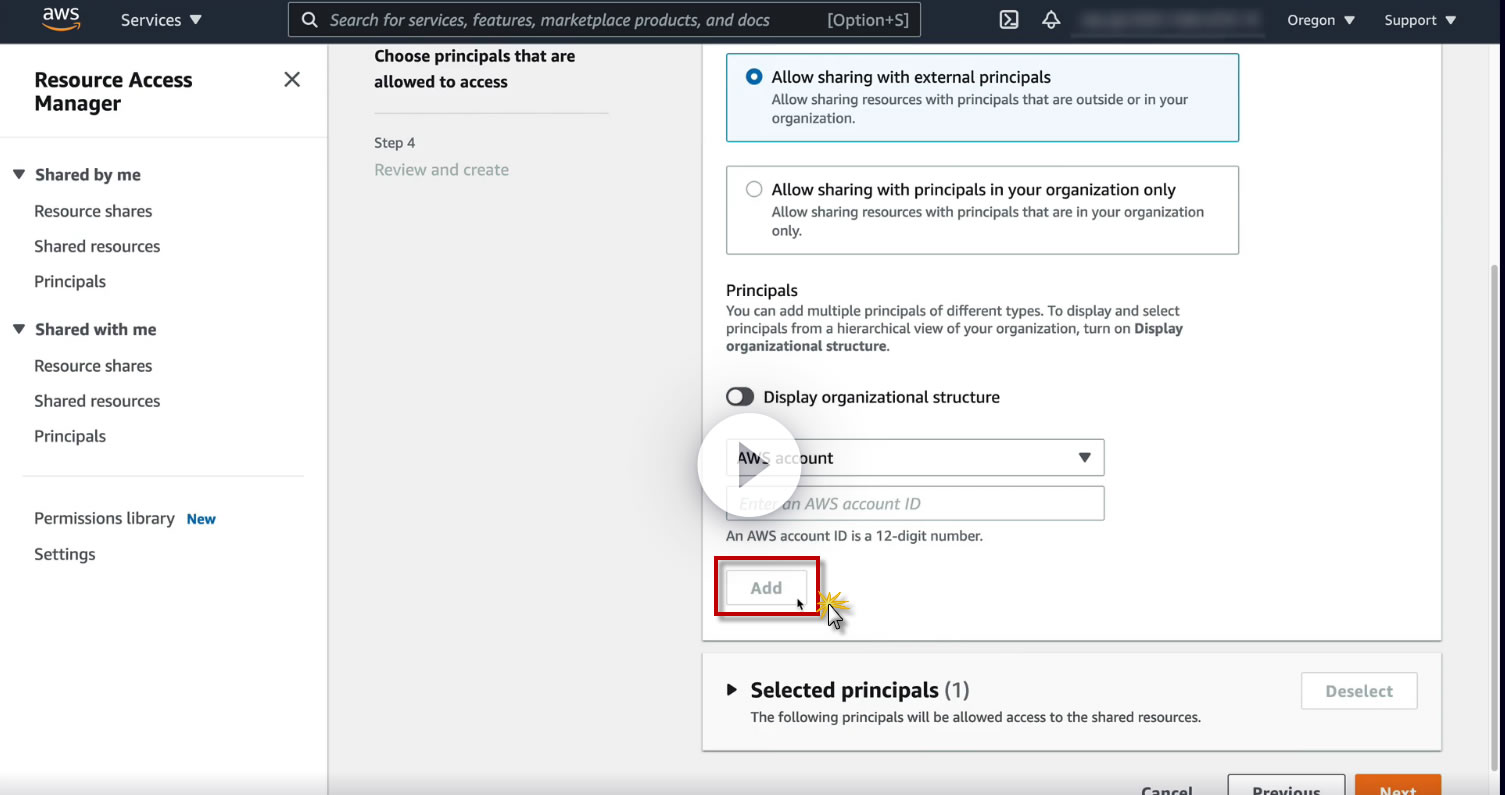Open Principals under Shared by me
Screen dimensions: 1505x795
[70, 281]
